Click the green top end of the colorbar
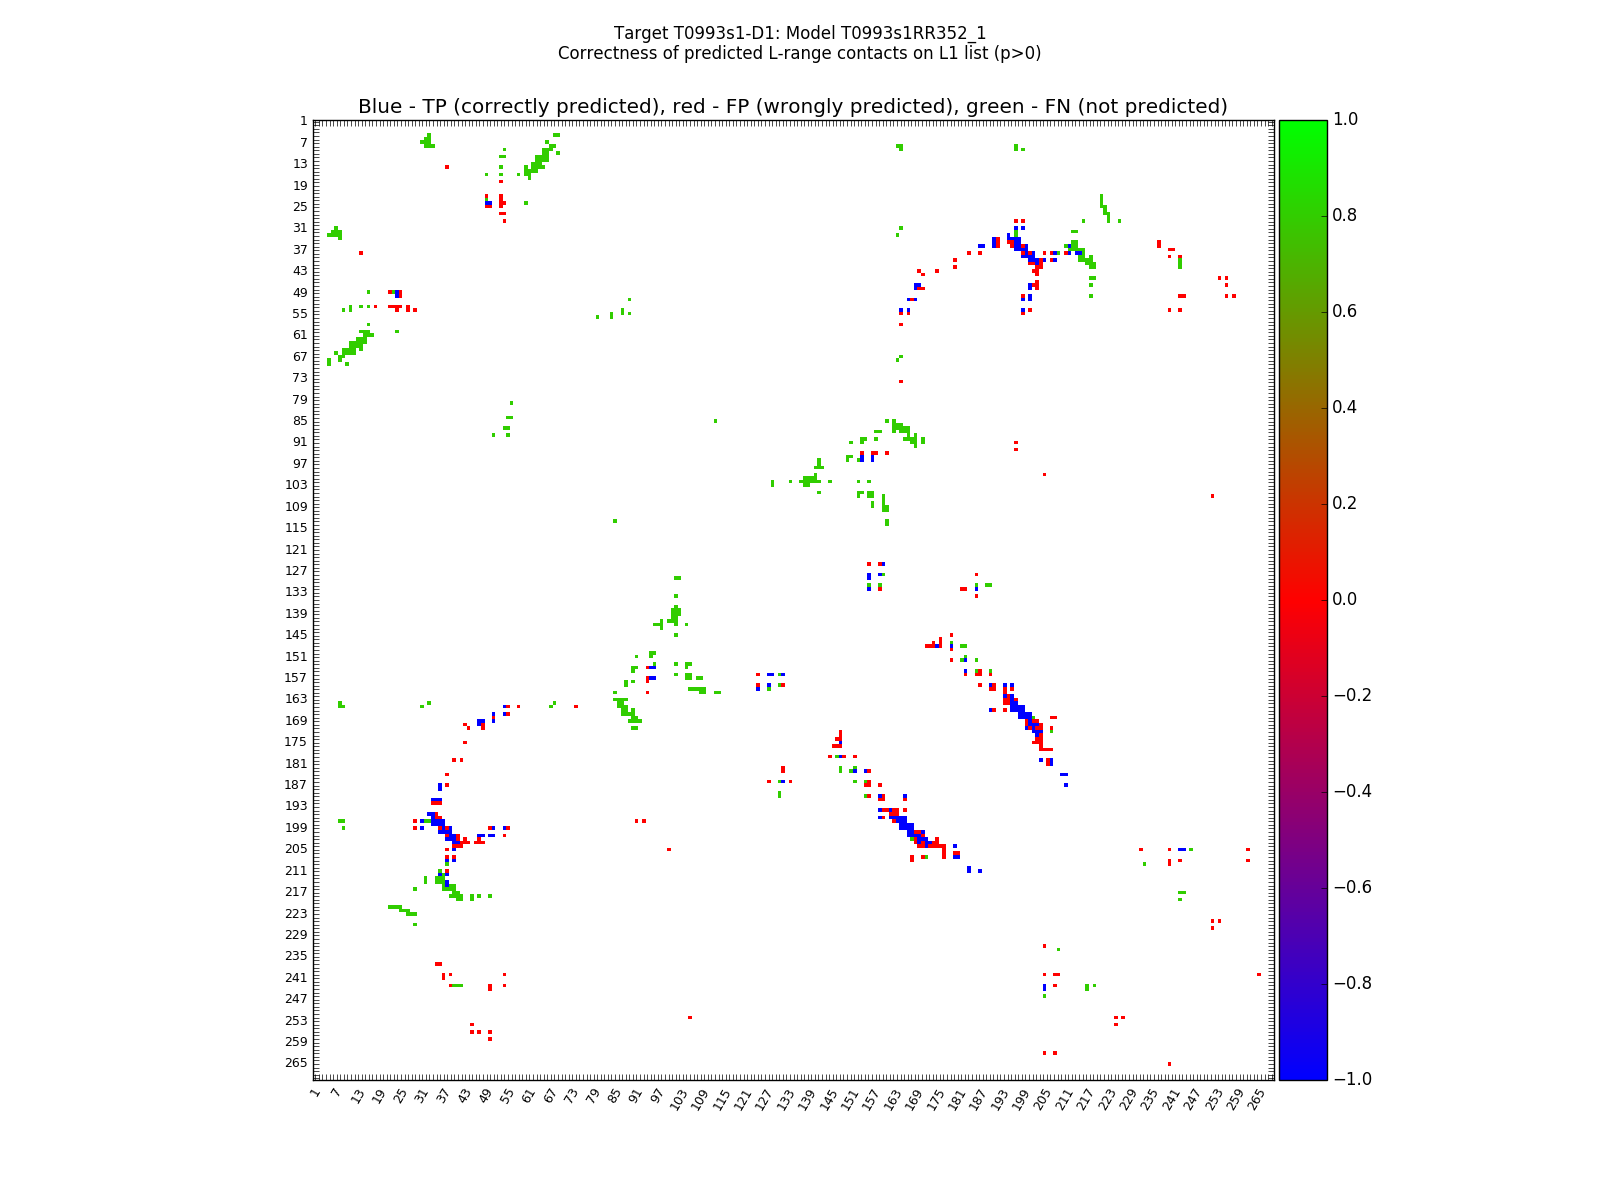Viewport: 1600px width, 1200px height. click(1302, 126)
